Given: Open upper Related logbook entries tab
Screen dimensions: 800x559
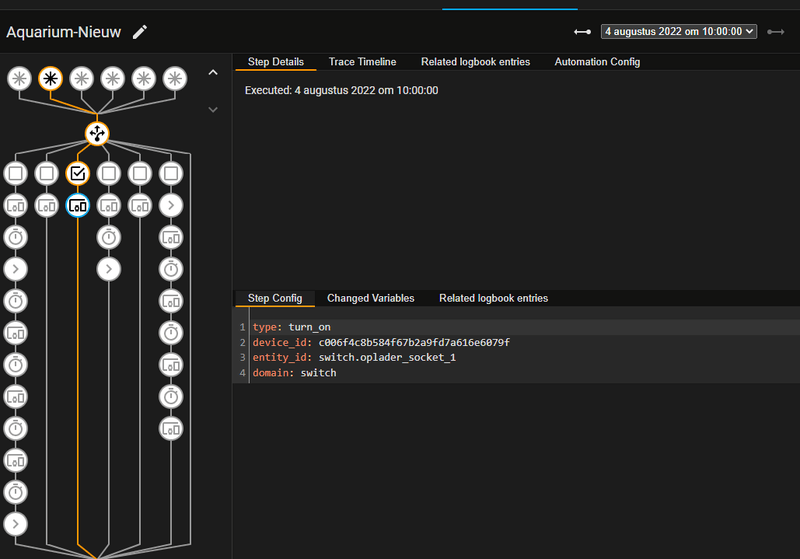Looking at the screenshot, I should 475,62.
